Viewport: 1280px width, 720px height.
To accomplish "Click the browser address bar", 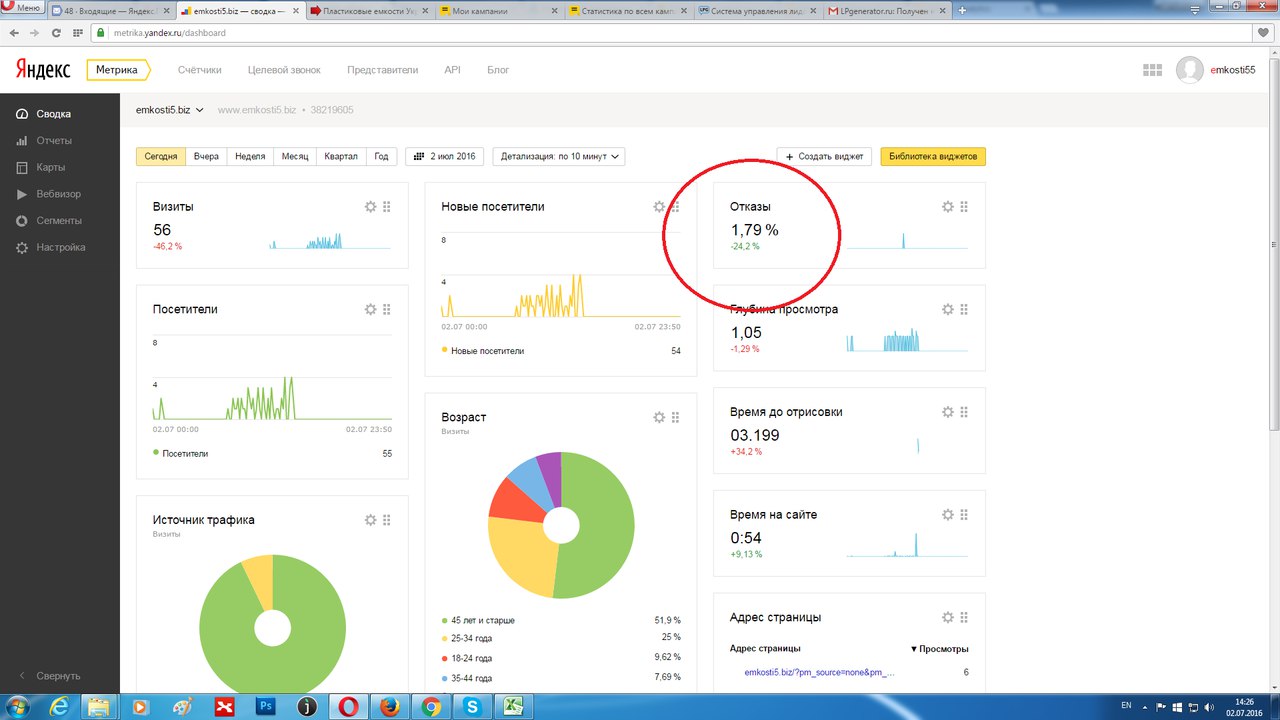I will point(670,33).
